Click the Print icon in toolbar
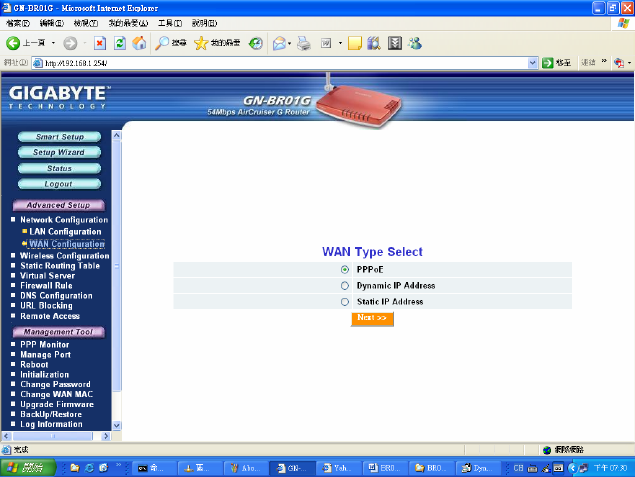This screenshot has height=477, width=635. point(304,43)
